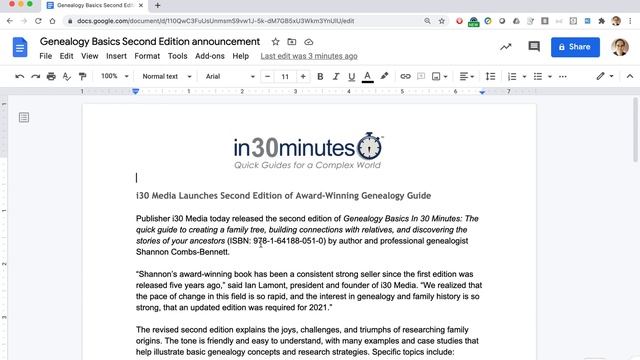Open the View menu
This screenshot has height=360, width=640.
[89, 56]
